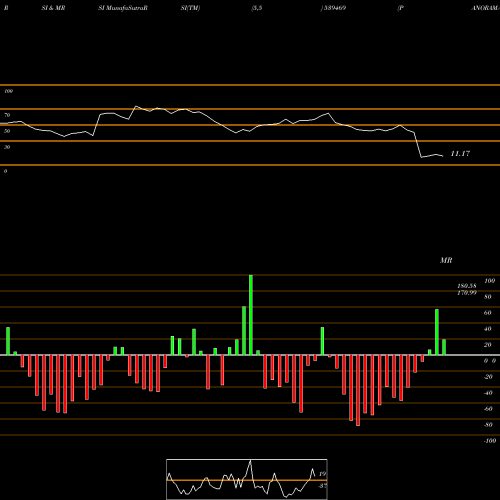Click the MR axis label -40

coord(488,393)
